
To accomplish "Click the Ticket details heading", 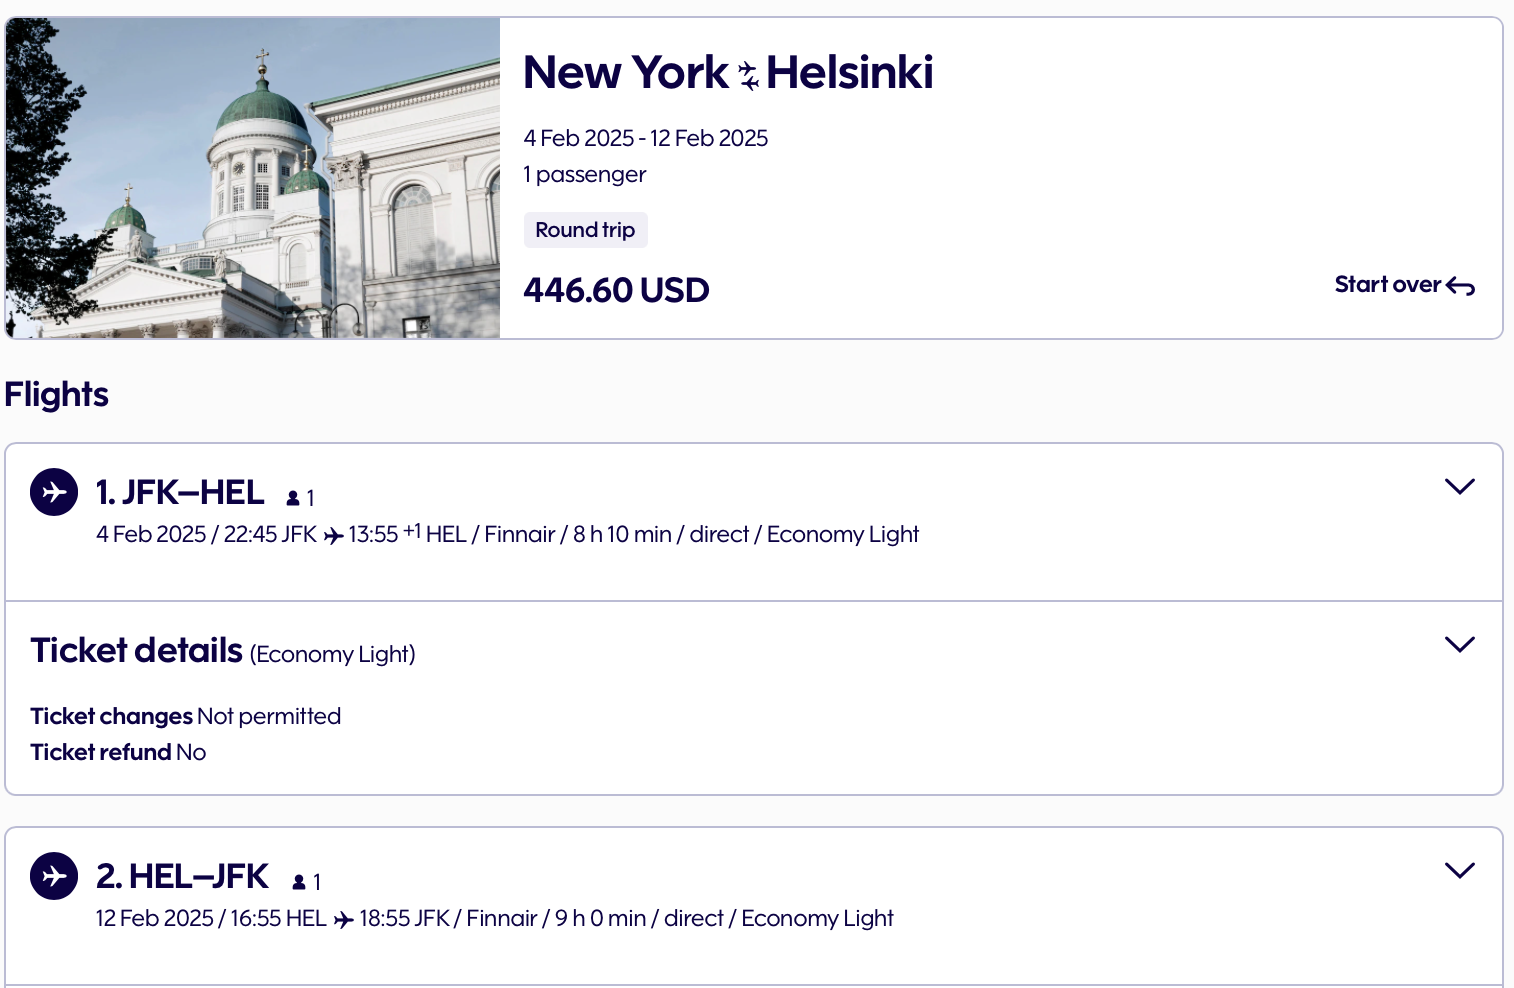I will 137,651.
